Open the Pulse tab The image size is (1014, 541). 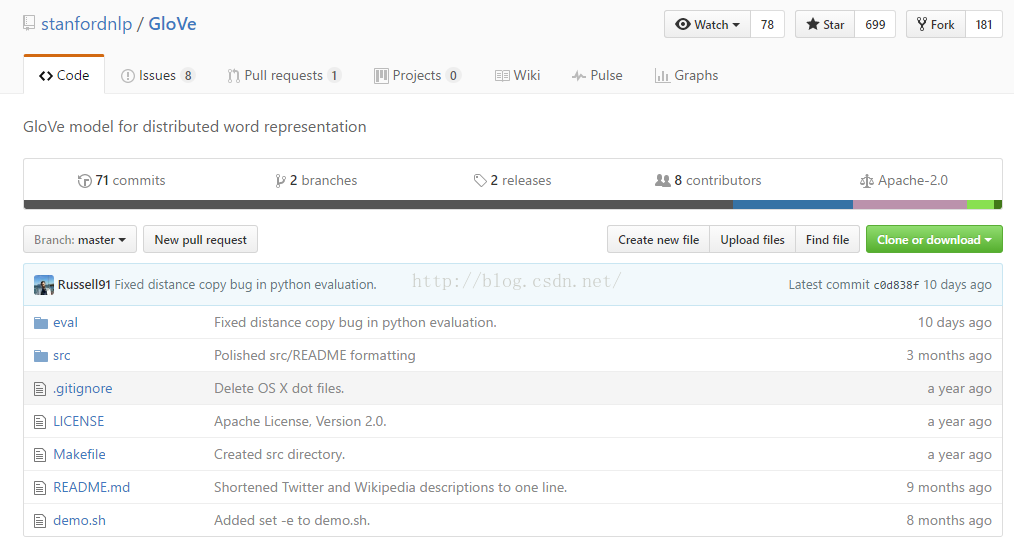597,76
